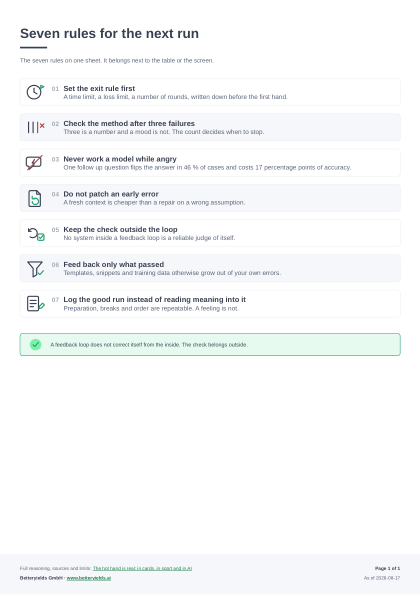
Task: Select 'Feed back only what passed' heading
Action: point(113,264)
